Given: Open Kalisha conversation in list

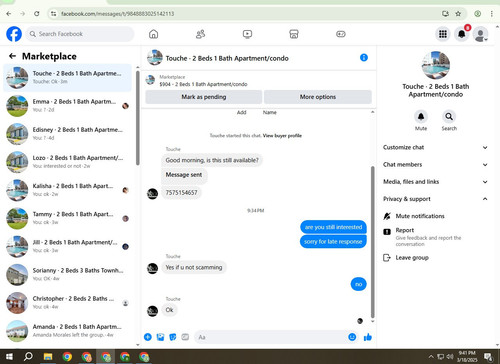Looking at the screenshot, I should [x=68, y=190].
